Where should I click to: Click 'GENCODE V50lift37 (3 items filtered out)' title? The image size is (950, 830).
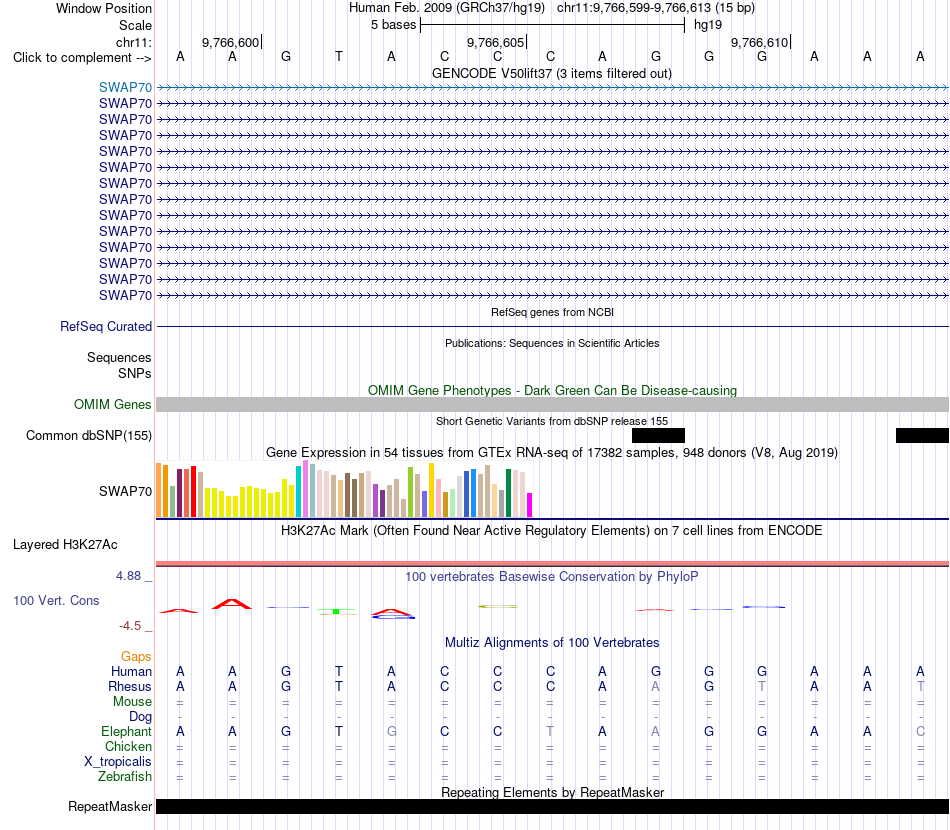(x=551, y=73)
